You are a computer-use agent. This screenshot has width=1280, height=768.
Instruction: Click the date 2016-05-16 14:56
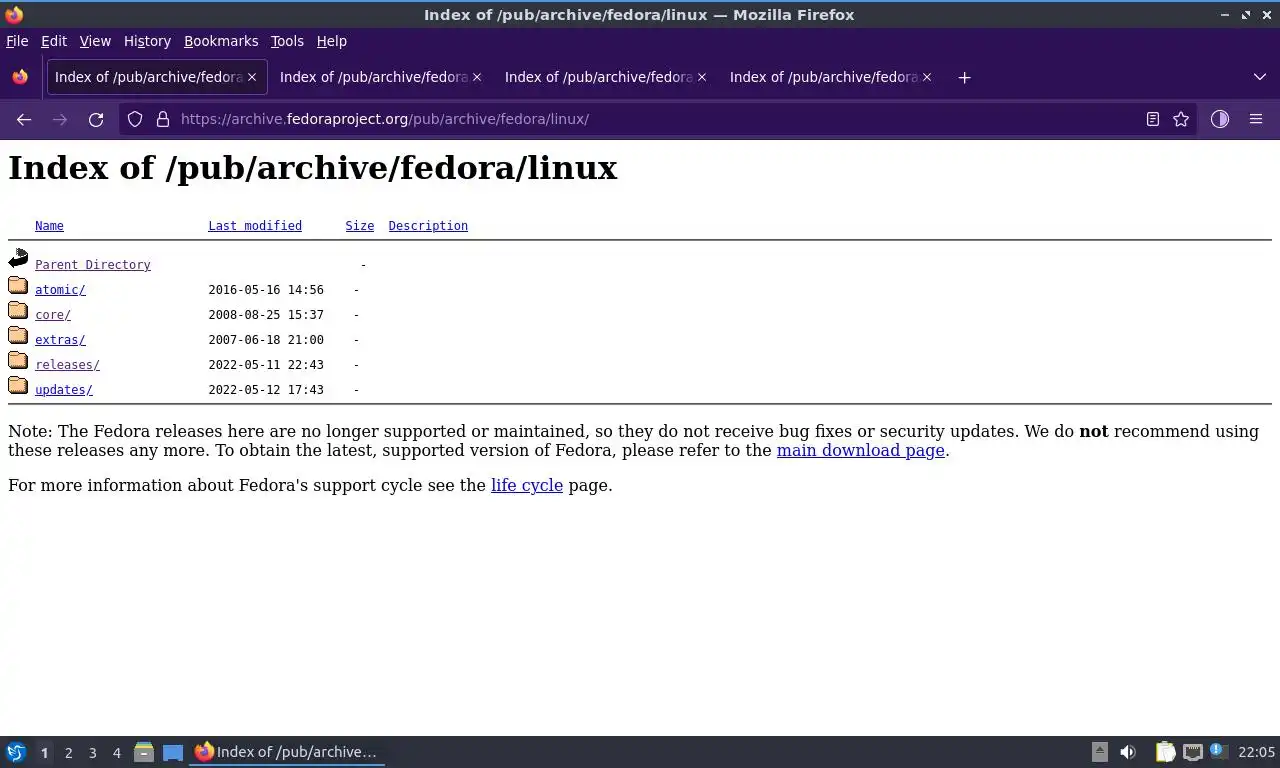266,290
